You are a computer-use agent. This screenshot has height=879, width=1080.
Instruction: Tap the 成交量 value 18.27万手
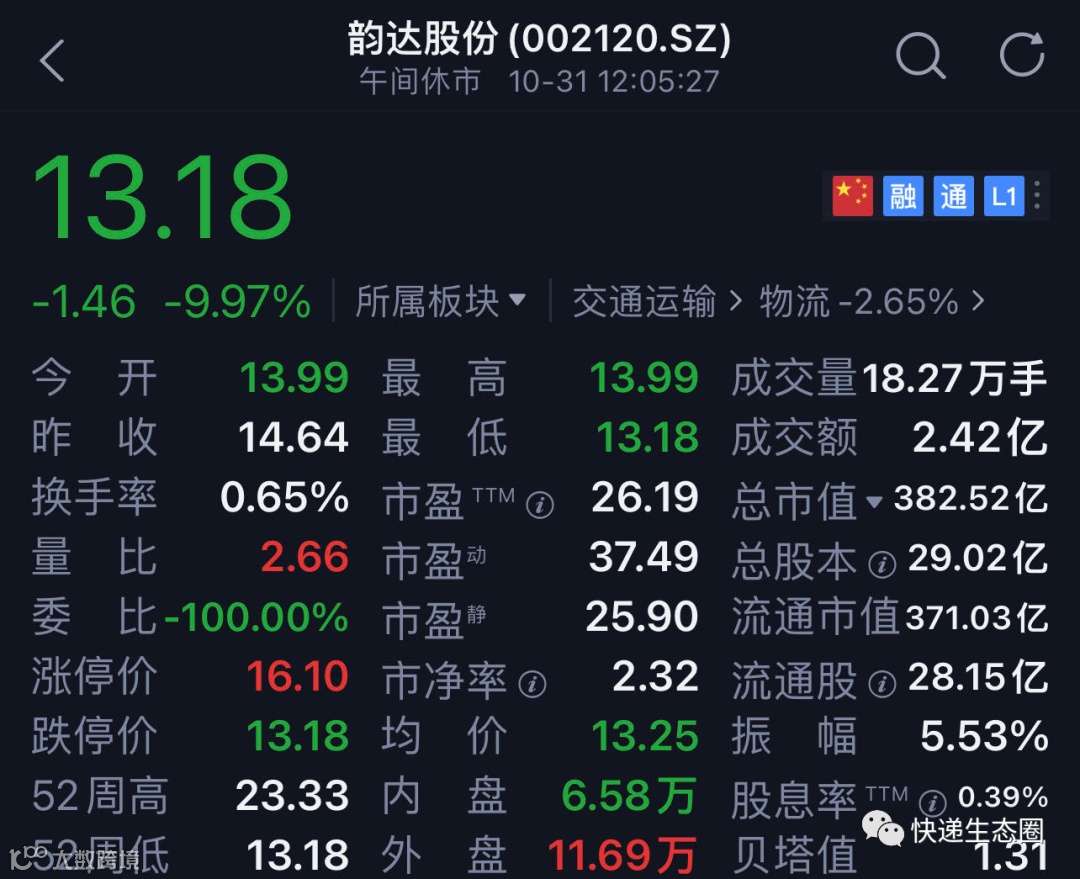click(x=955, y=378)
